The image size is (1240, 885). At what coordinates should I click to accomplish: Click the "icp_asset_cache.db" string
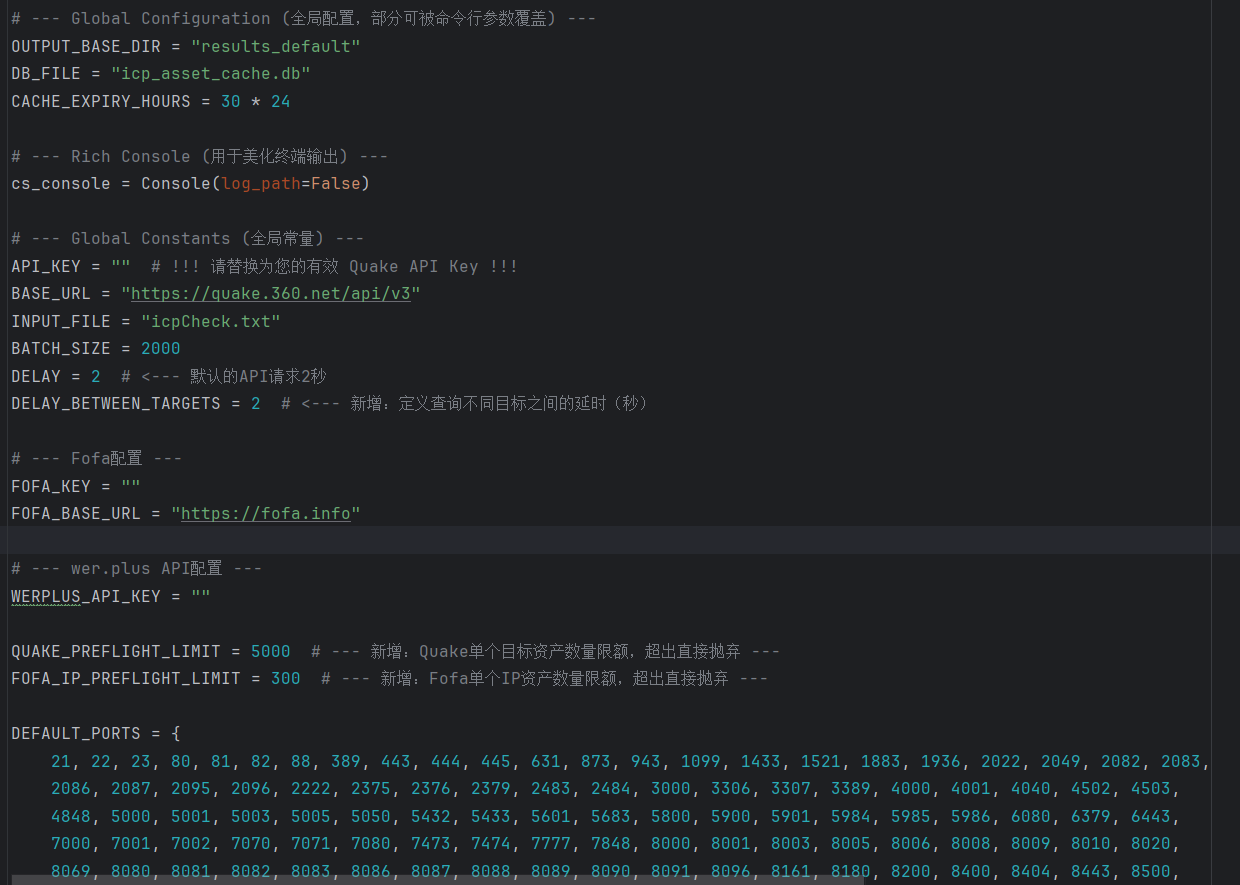(x=210, y=74)
